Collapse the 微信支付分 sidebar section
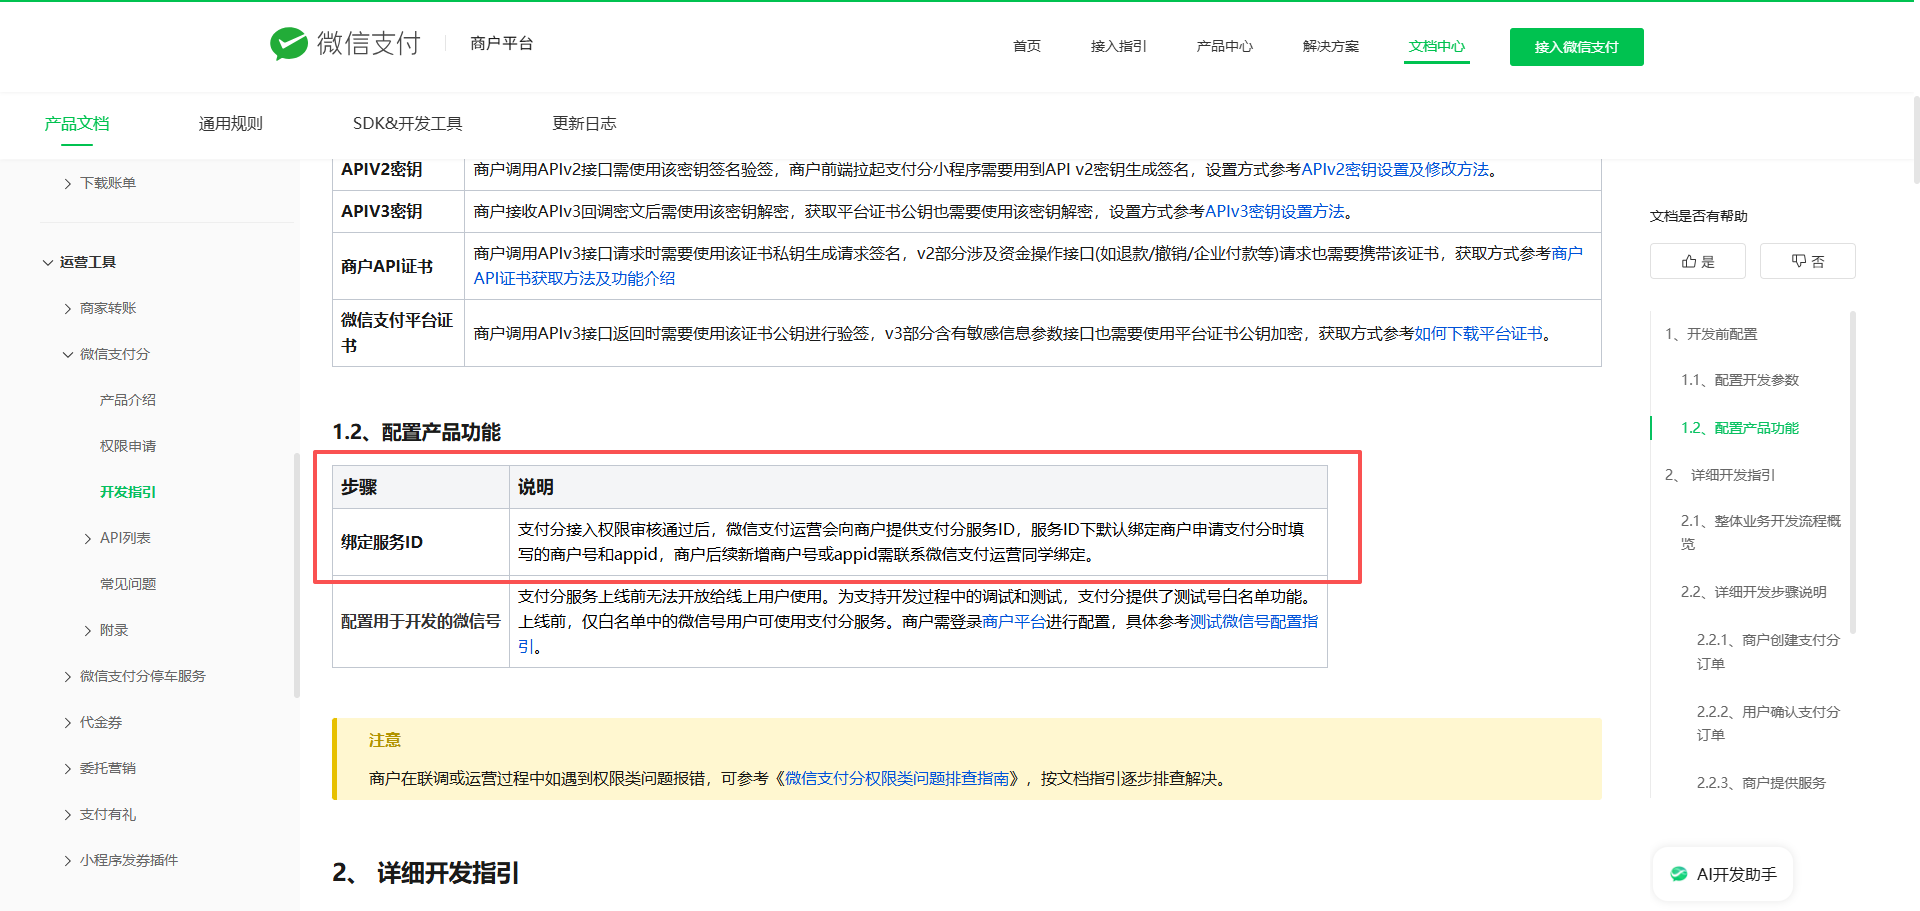 (x=68, y=354)
